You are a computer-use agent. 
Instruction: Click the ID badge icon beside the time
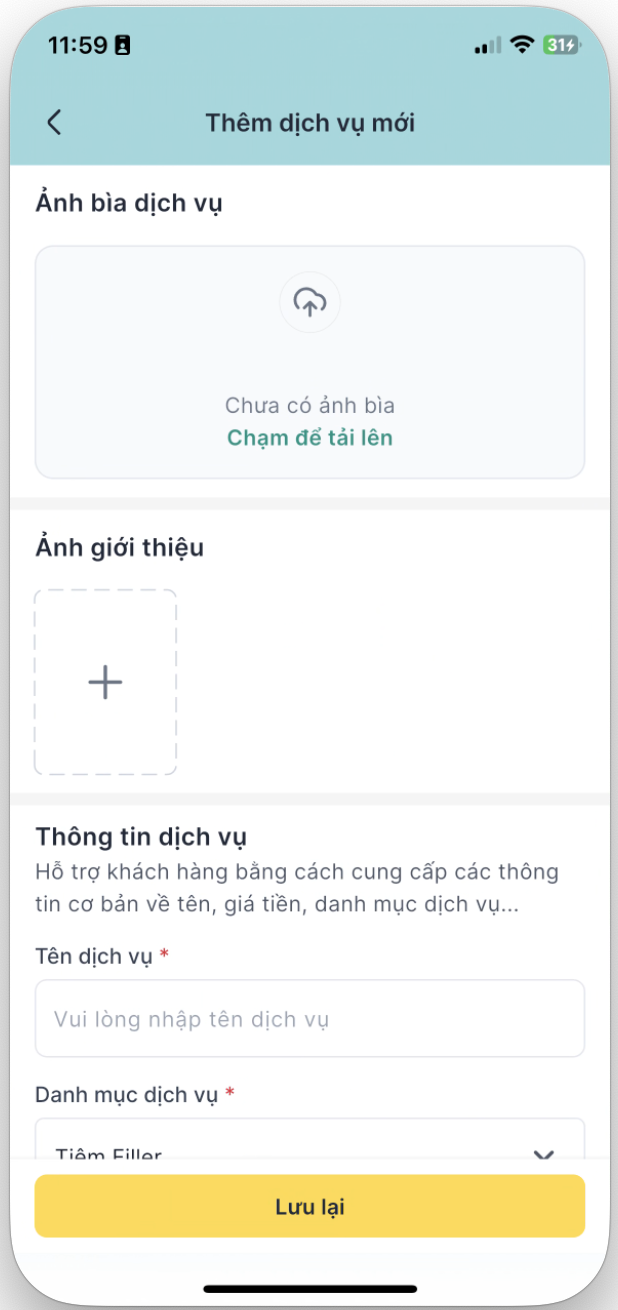[123, 46]
